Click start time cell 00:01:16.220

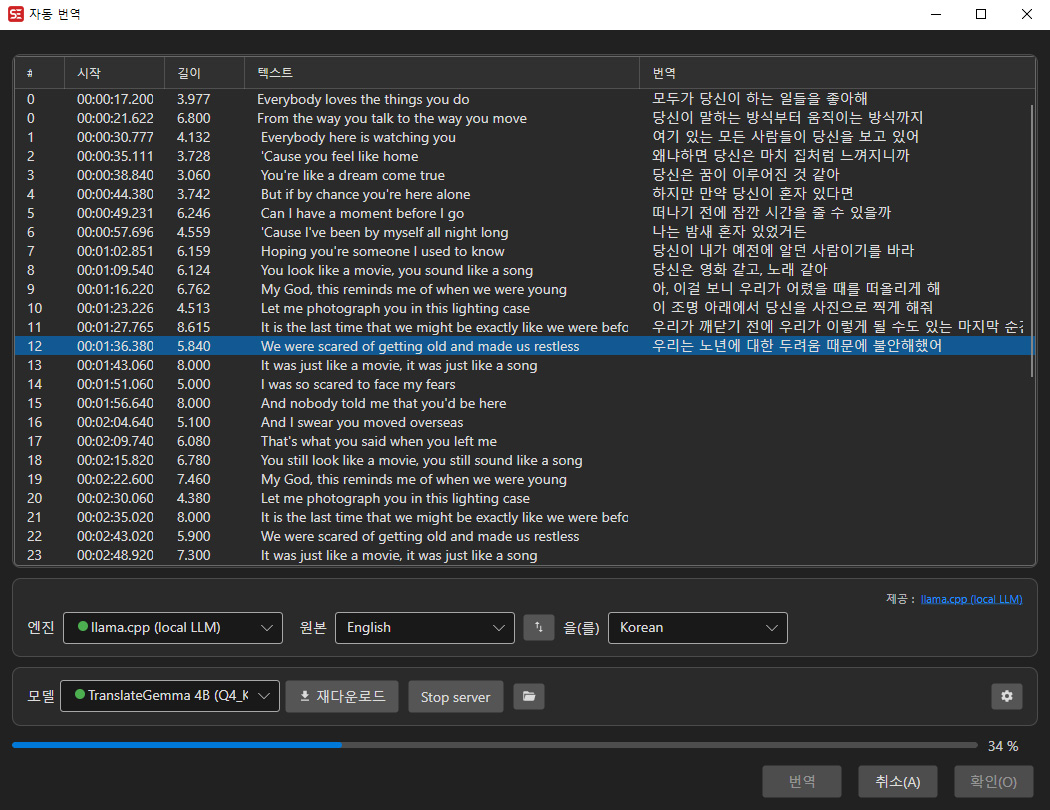[x=115, y=289]
